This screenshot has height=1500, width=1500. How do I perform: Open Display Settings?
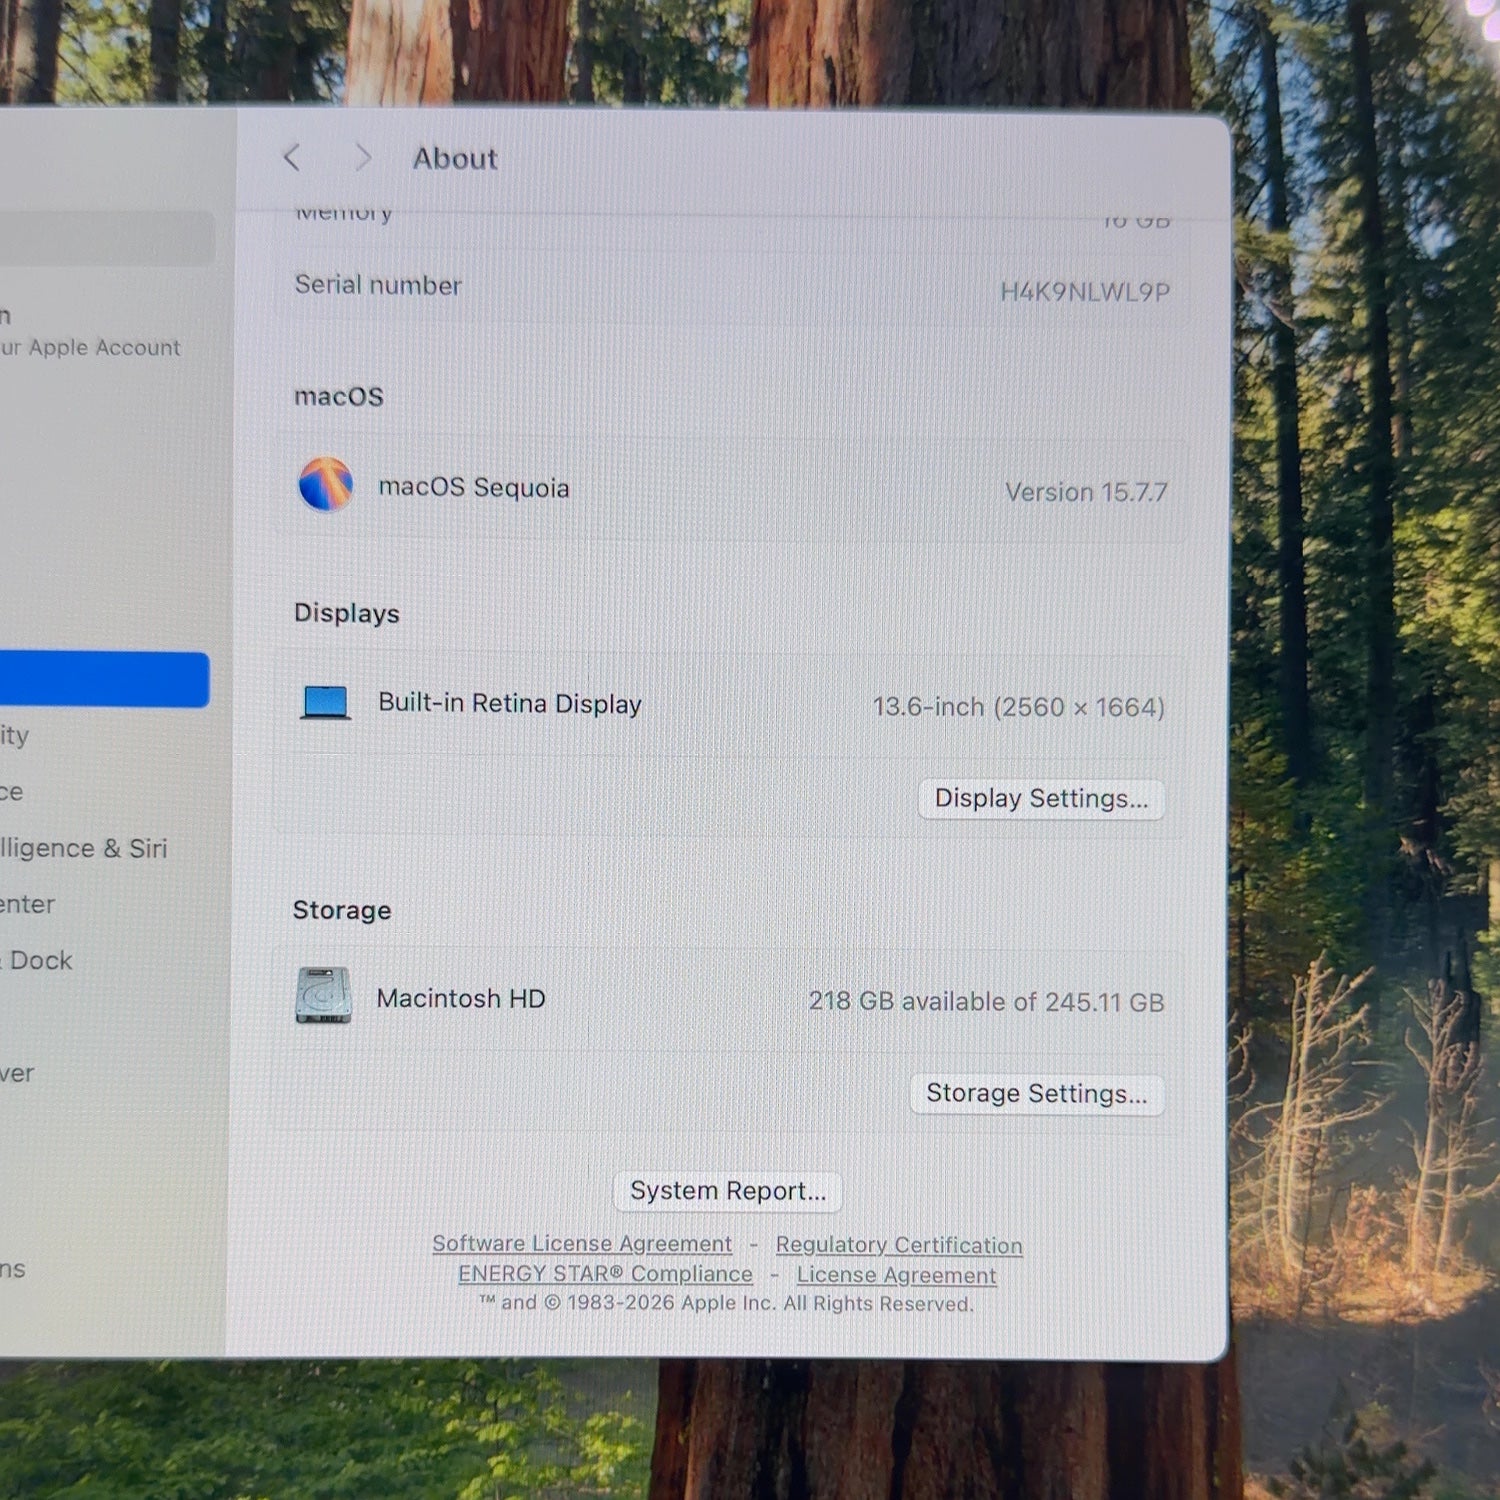point(1041,799)
